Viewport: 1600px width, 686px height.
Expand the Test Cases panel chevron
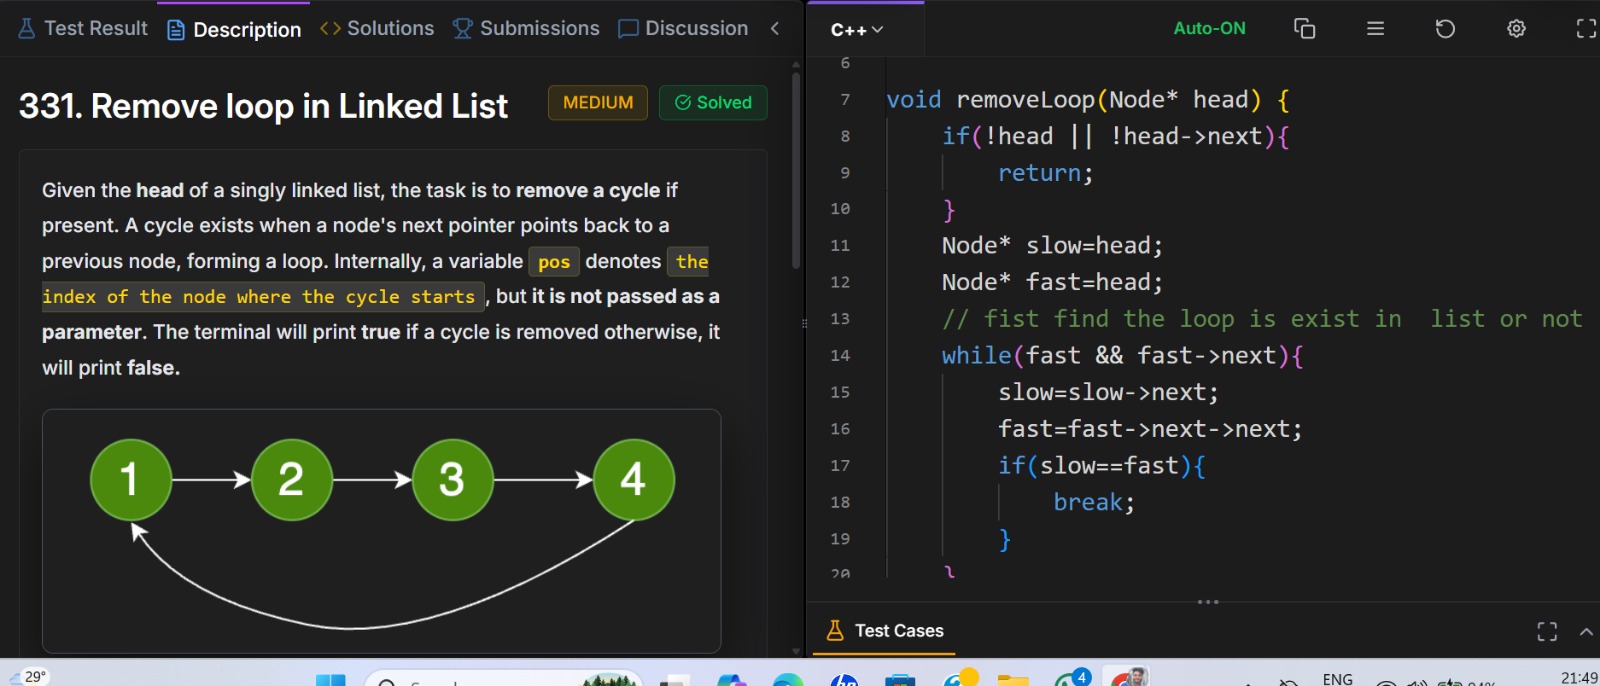pos(1586,631)
